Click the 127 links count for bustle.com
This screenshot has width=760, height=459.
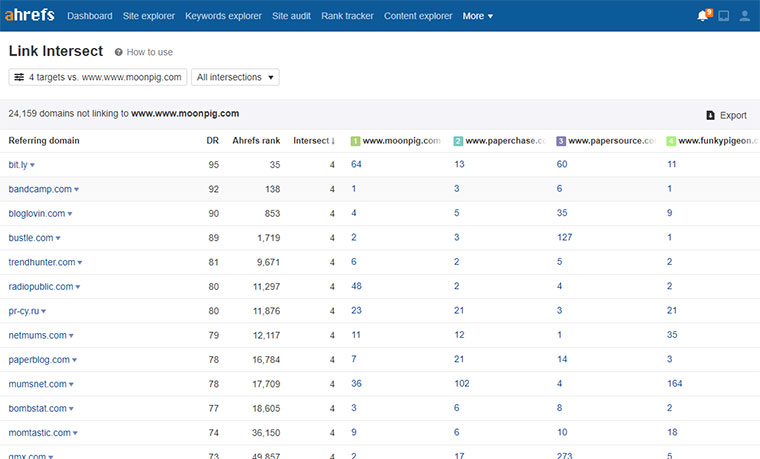[566, 238]
